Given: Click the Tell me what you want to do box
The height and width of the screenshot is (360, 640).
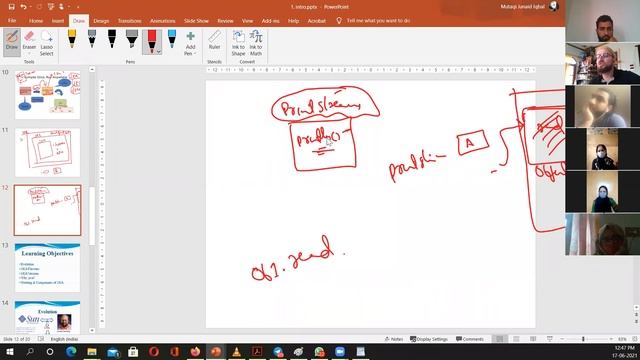Looking at the screenshot, I should click(378, 20).
